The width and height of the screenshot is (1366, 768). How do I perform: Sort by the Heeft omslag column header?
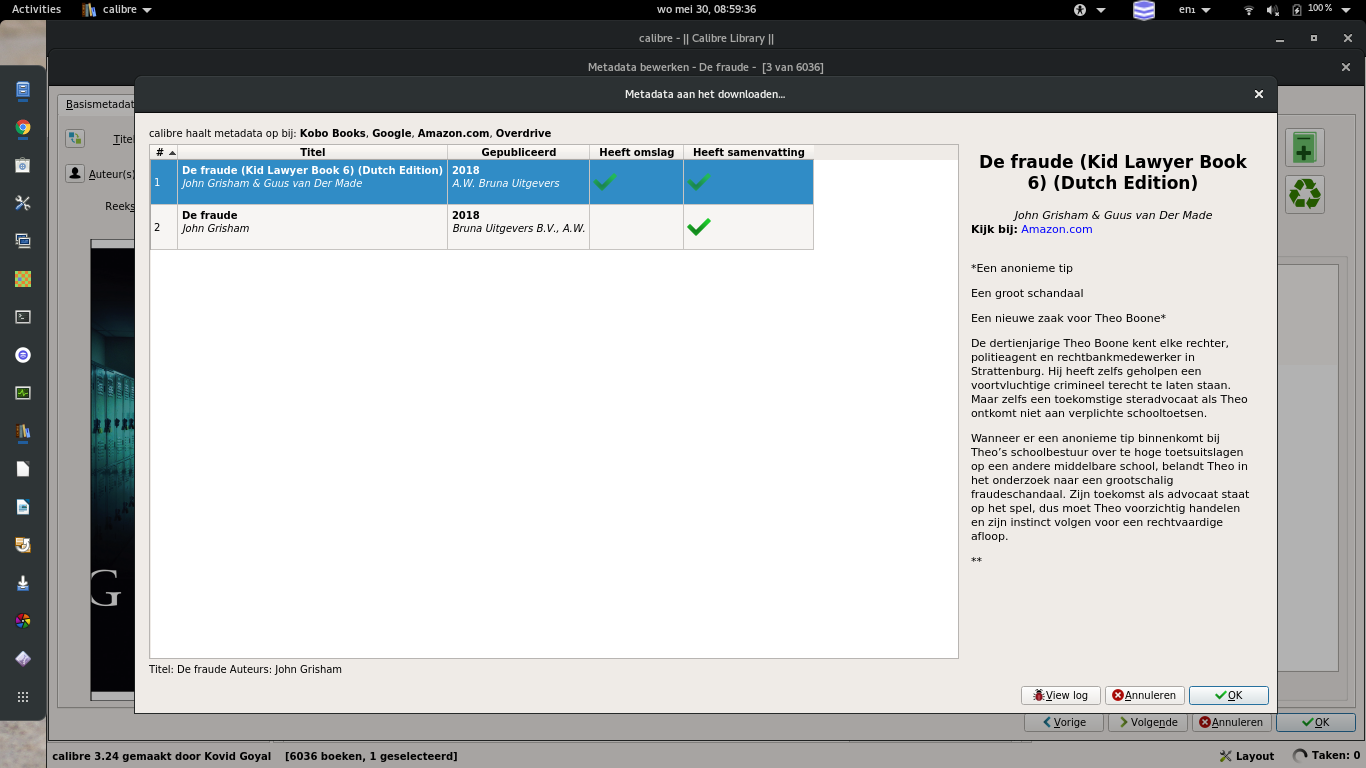[637, 152]
